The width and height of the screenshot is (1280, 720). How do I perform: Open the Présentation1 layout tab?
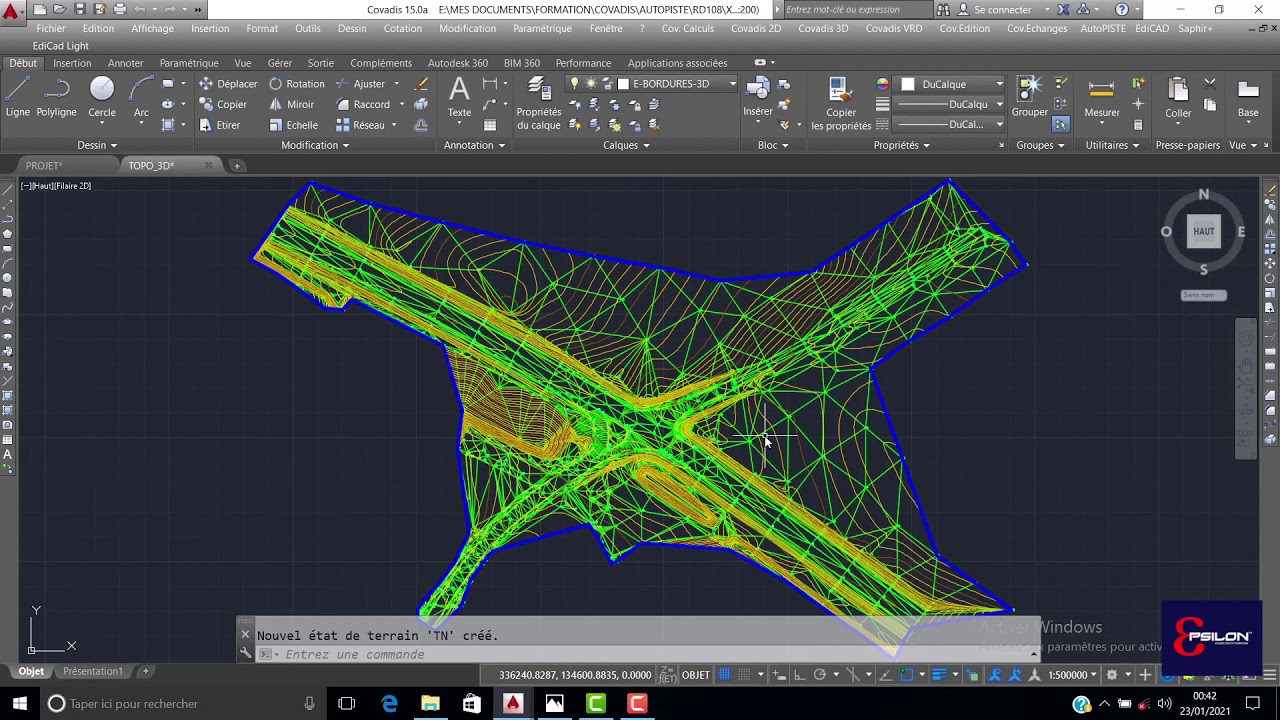coord(93,671)
